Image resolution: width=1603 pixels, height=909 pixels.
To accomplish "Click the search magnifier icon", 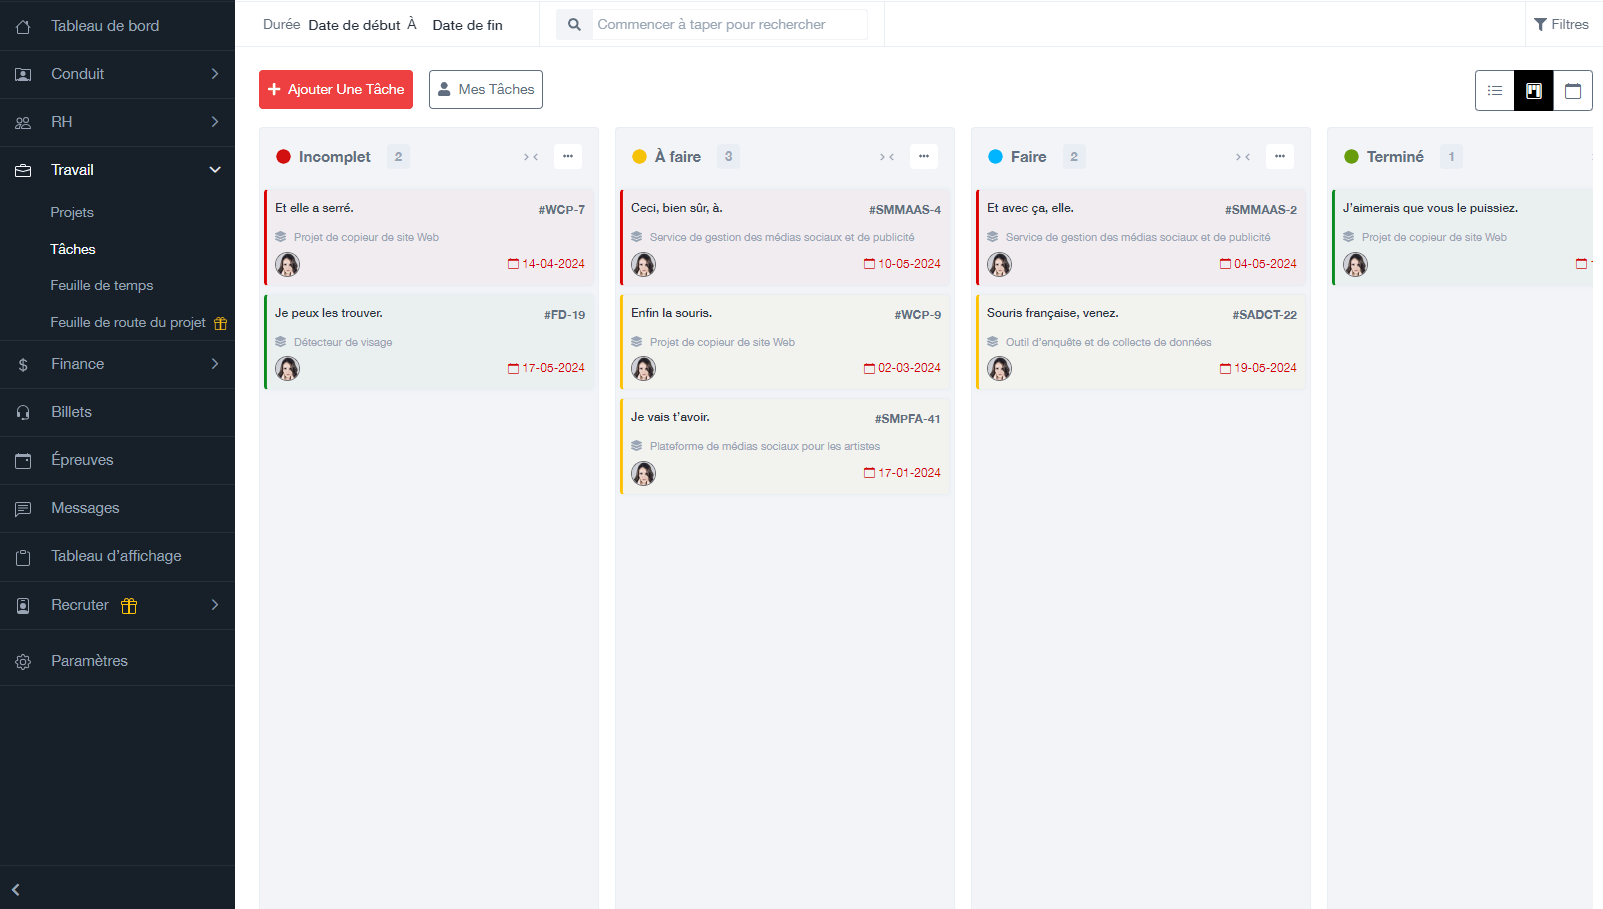I will pyautogui.click(x=574, y=25).
